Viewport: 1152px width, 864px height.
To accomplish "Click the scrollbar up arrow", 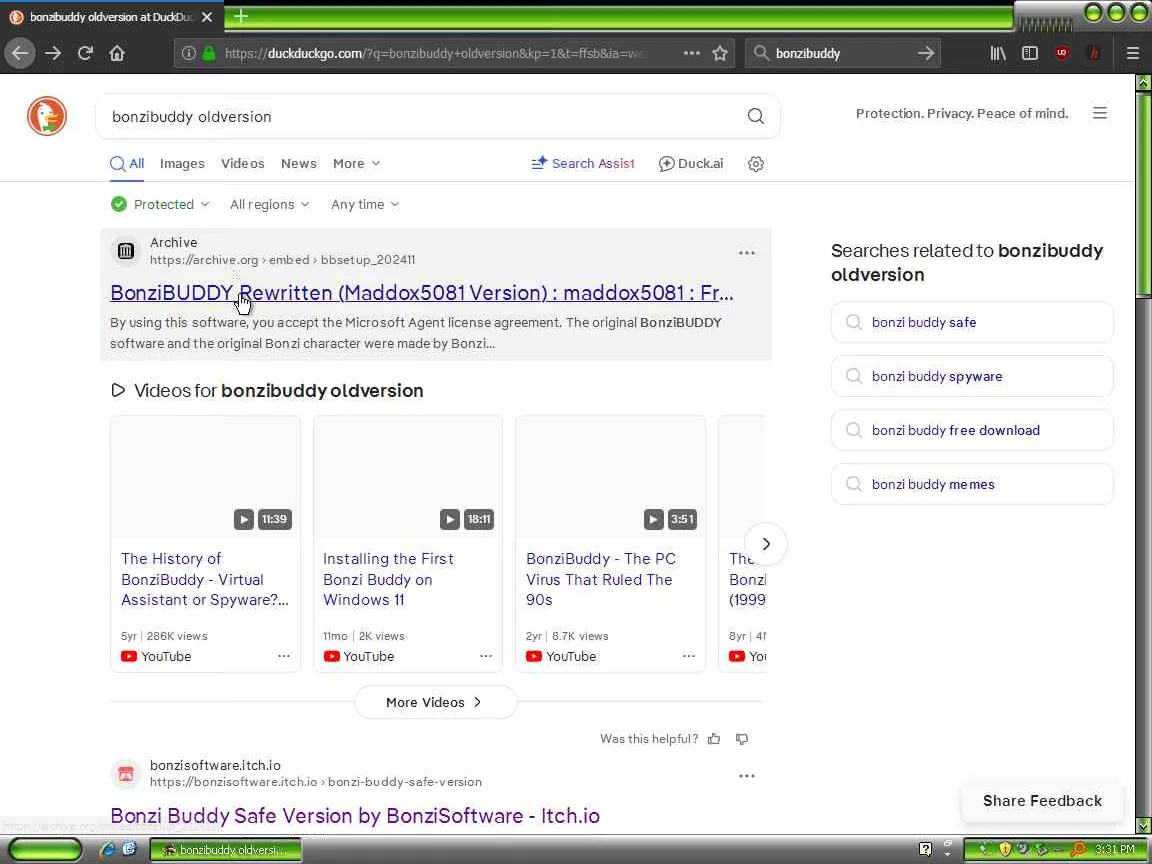I will point(1143,82).
